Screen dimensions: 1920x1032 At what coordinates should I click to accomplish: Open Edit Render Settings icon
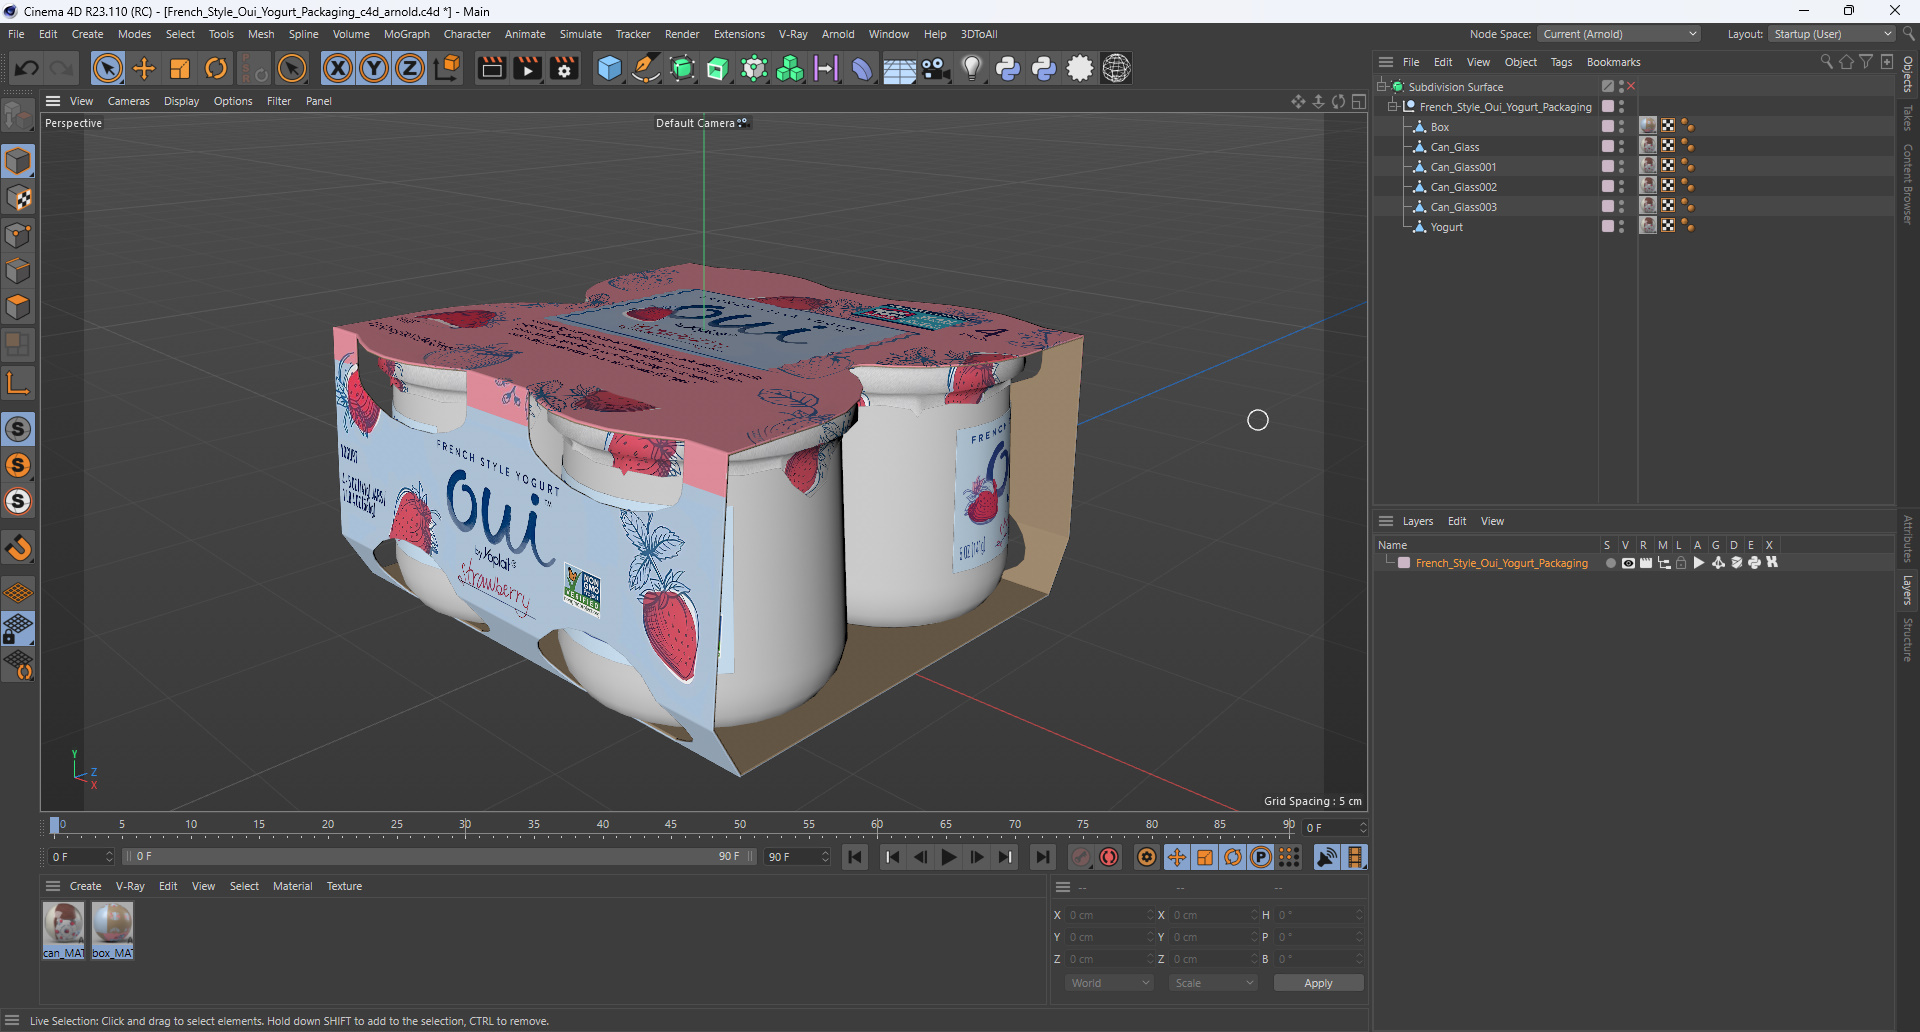[565, 68]
